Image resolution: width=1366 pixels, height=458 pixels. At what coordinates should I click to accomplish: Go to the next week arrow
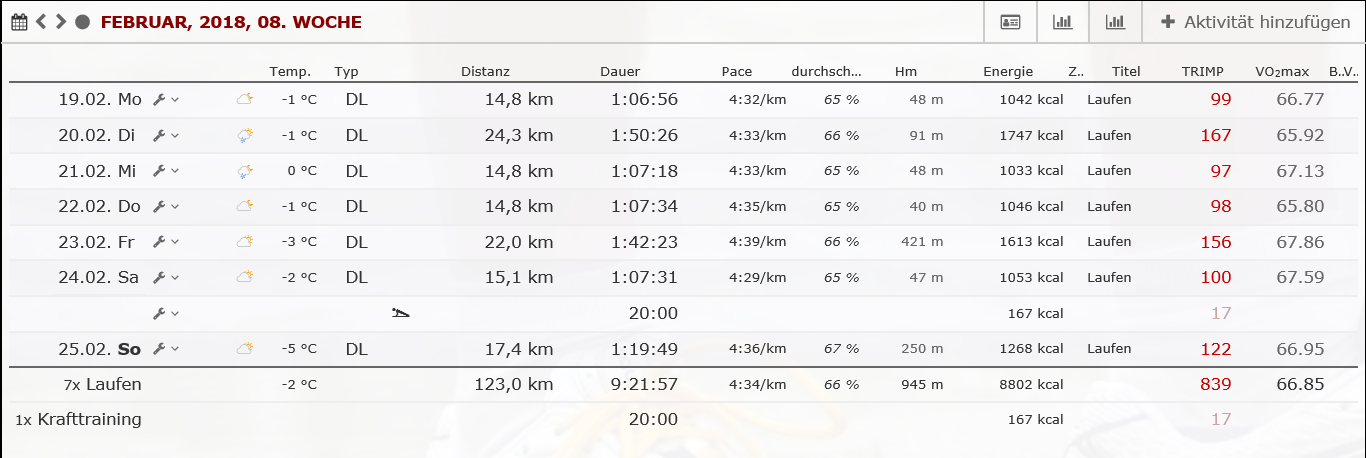point(61,22)
